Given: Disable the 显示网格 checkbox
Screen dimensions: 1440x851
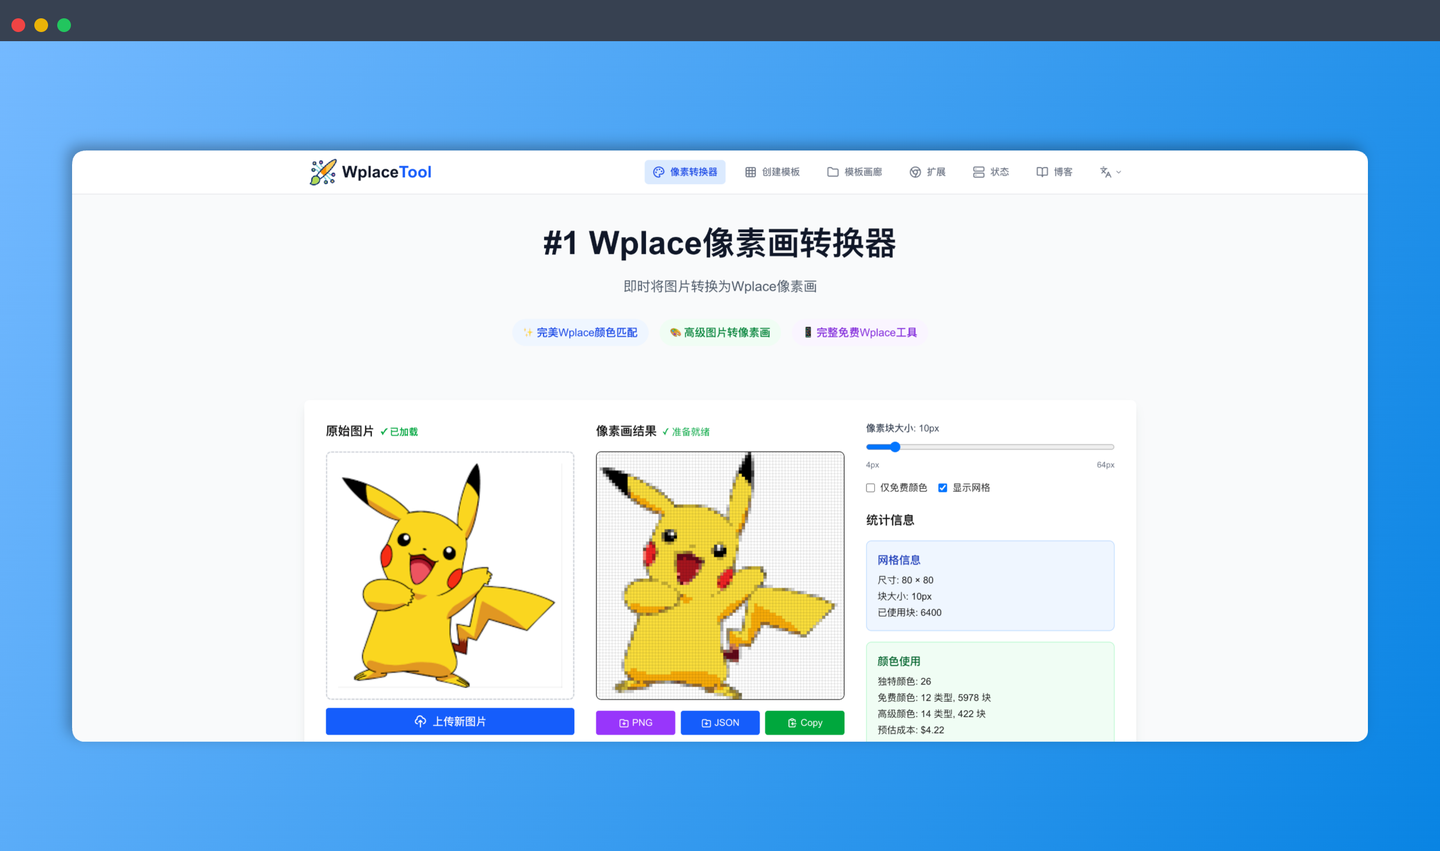Looking at the screenshot, I should [942, 487].
